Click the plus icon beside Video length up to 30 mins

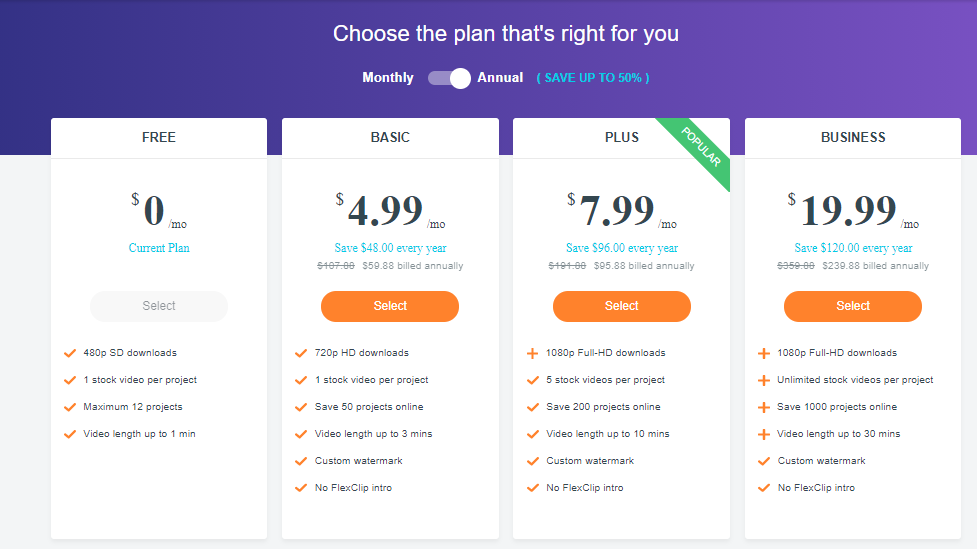click(x=763, y=434)
